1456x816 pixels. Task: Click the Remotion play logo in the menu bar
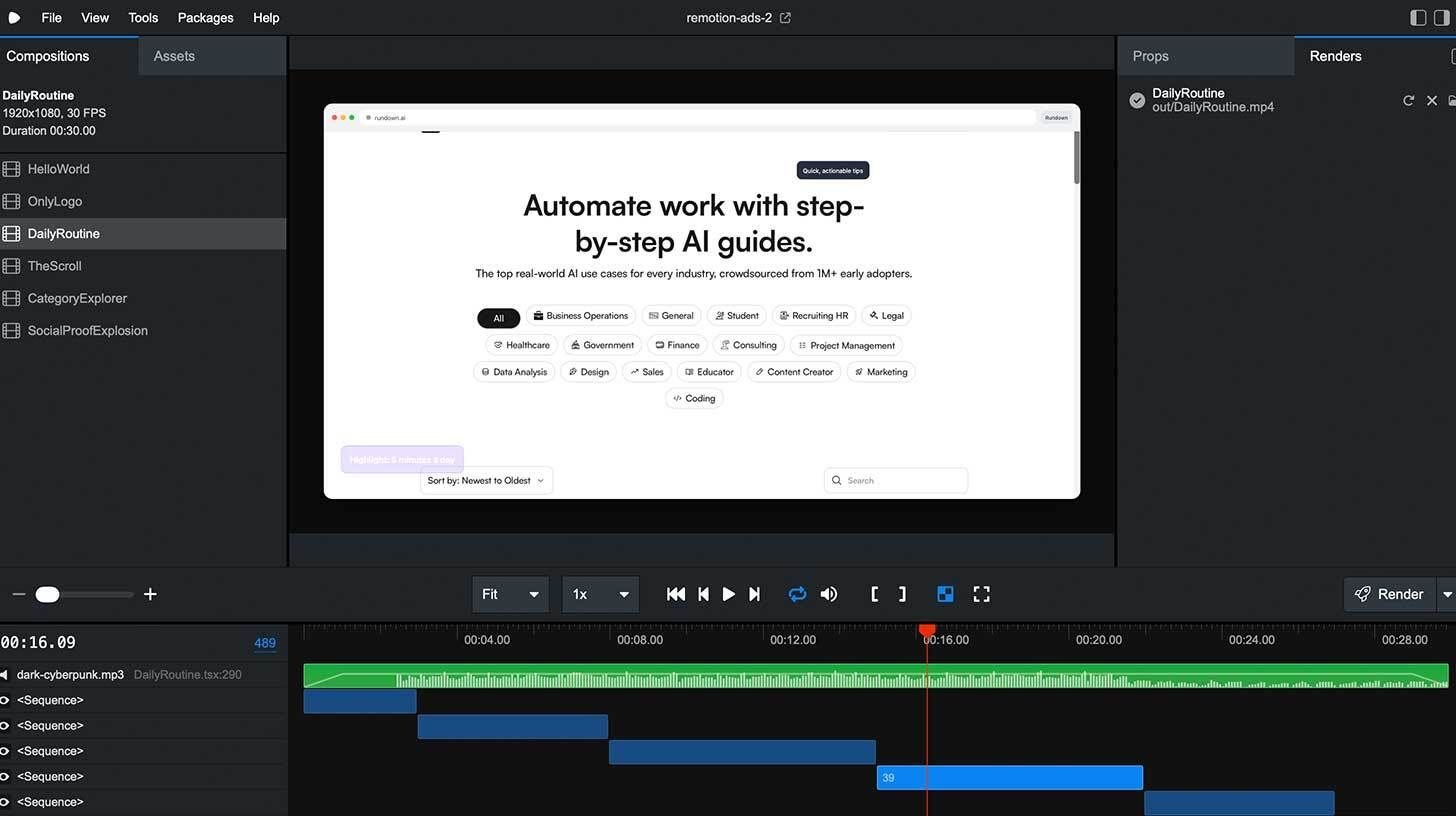tap(14, 17)
